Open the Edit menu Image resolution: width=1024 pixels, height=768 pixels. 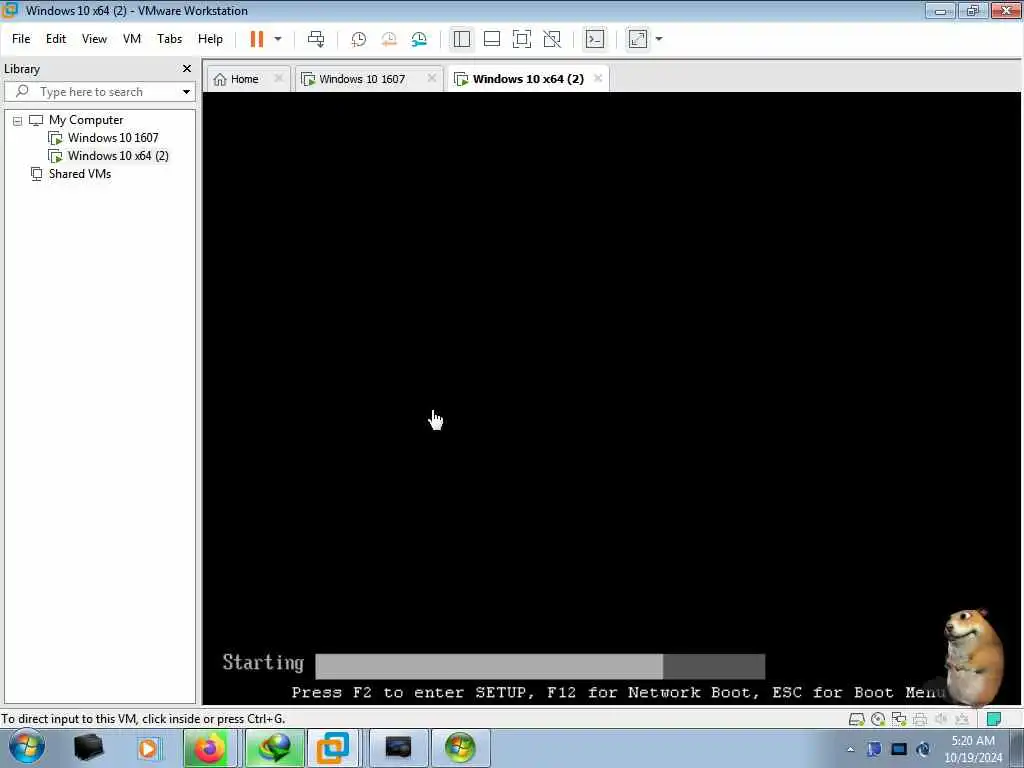56,39
